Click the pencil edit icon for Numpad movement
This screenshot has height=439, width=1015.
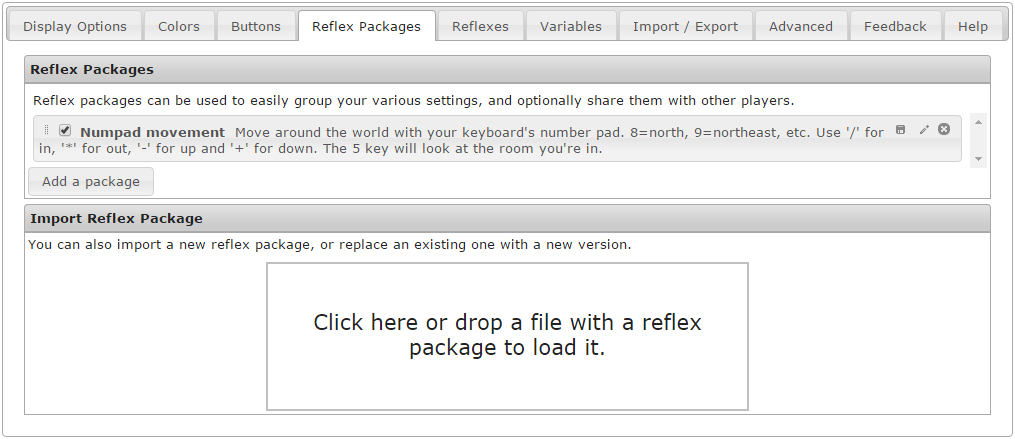(x=924, y=130)
